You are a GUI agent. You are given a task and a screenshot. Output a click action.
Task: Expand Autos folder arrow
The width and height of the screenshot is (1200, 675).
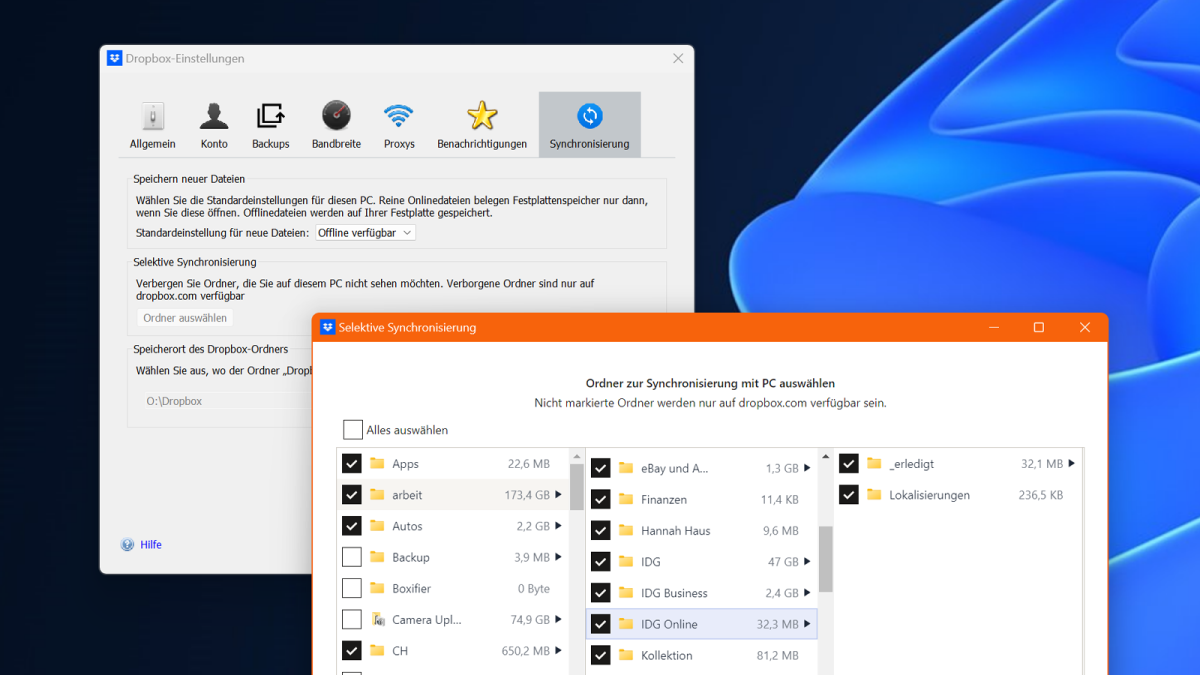click(x=559, y=525)
